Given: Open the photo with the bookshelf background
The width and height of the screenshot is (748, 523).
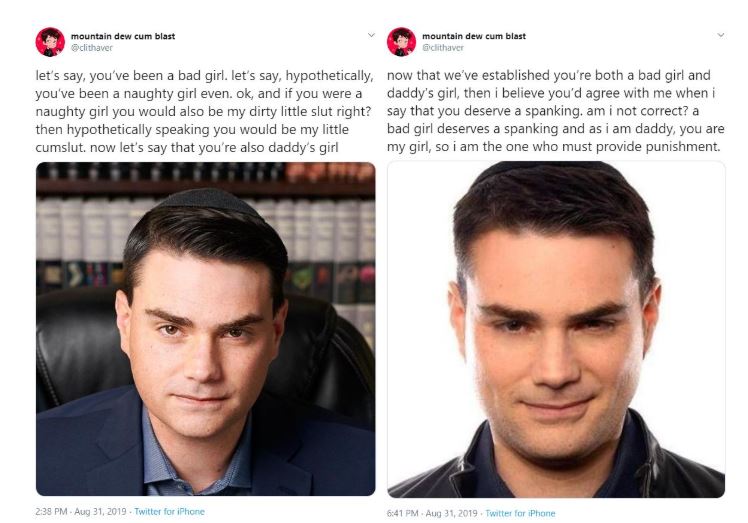Looking at the screenshot, I should pyautogui.click(x=206, y=329).
